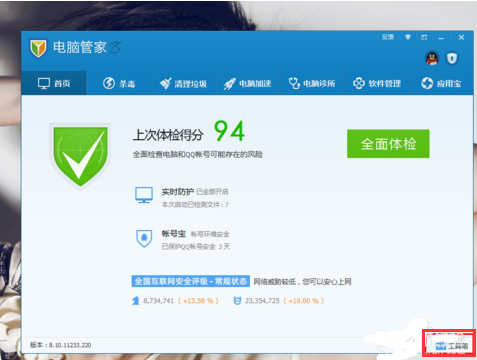Viewport: 477px width, 360px height.
Task: Open the 首页 home tab
Action: [x=54, y=83]
